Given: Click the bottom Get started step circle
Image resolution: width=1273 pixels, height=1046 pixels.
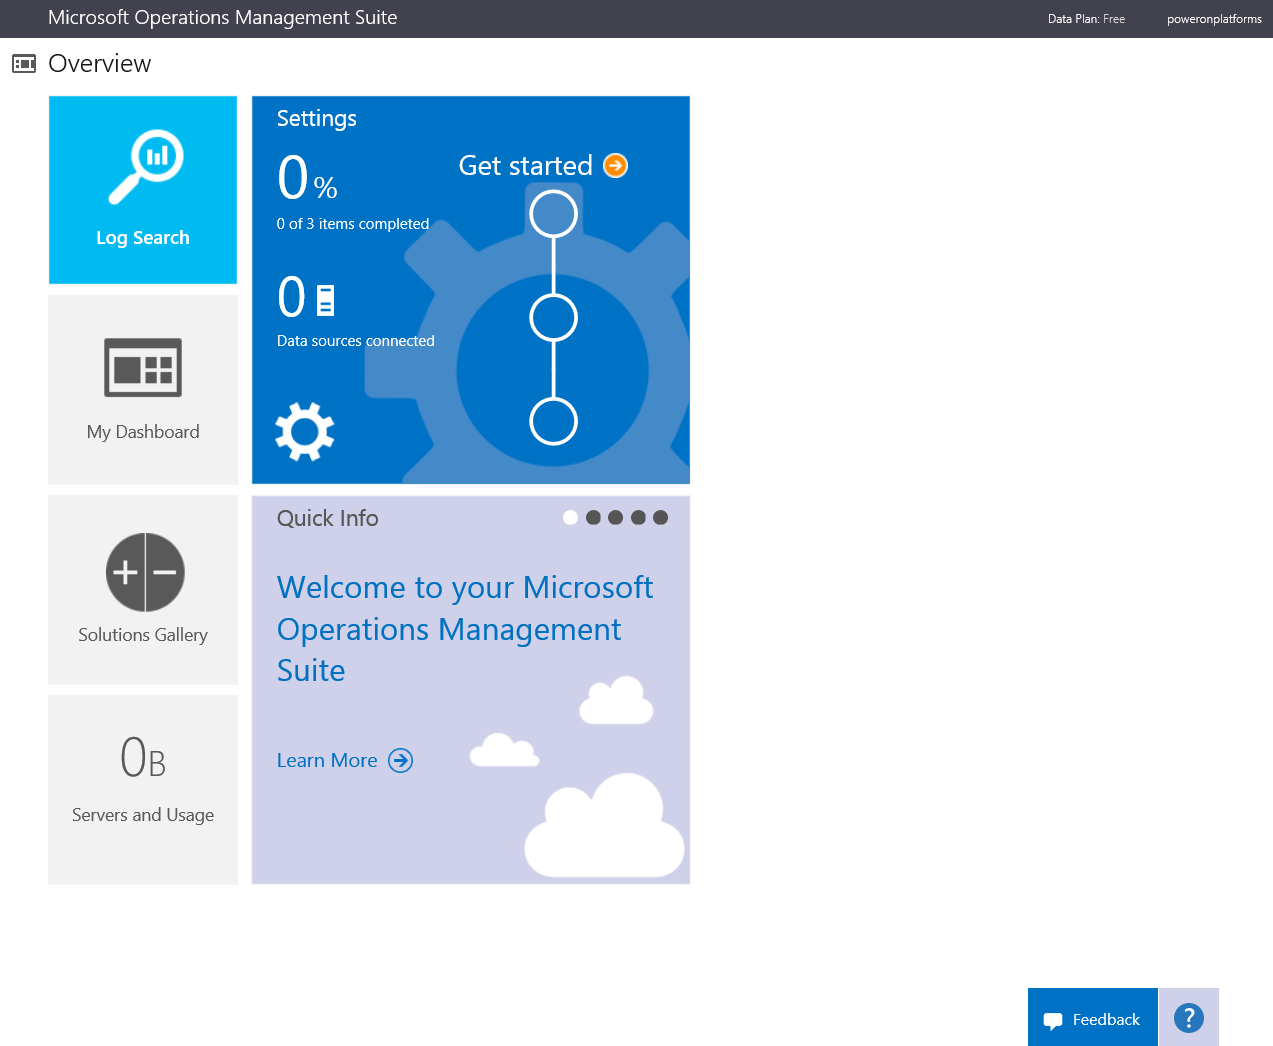Looking at the screenshot, I should point(554,421).
